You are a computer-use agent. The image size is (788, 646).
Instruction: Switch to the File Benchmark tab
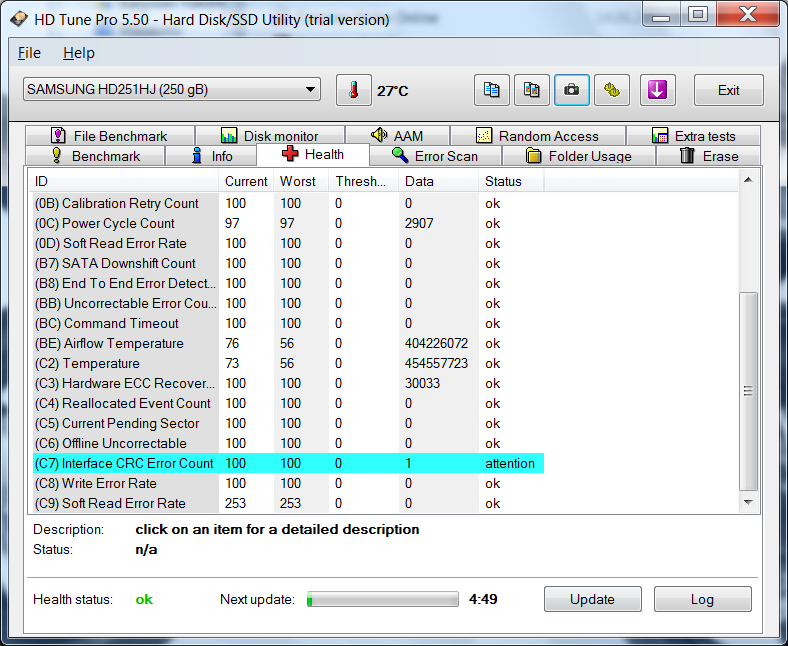[110, 136]
